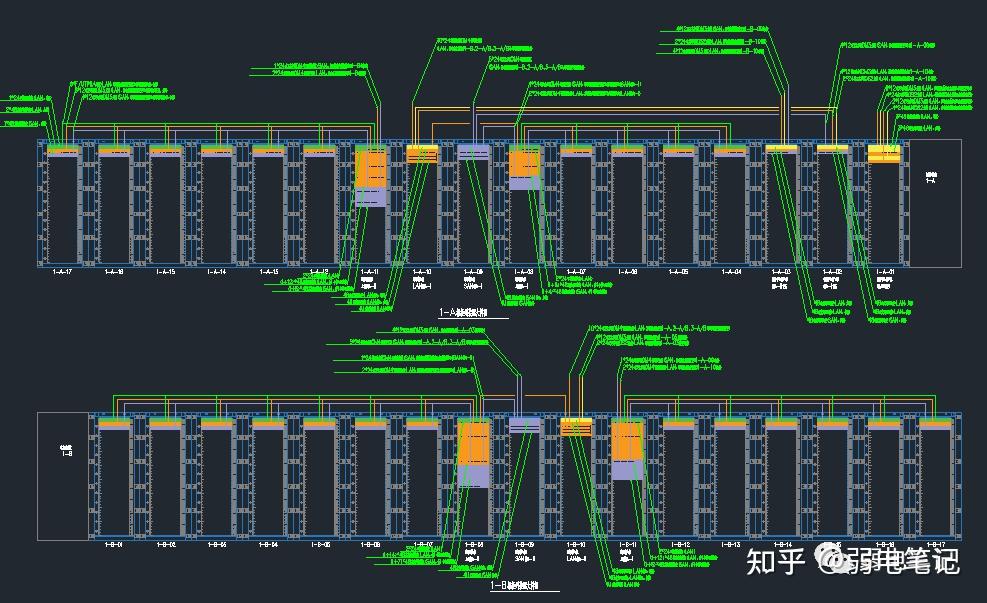
Task: Select the rack label 1-B-17
Action: coord(935,544)
